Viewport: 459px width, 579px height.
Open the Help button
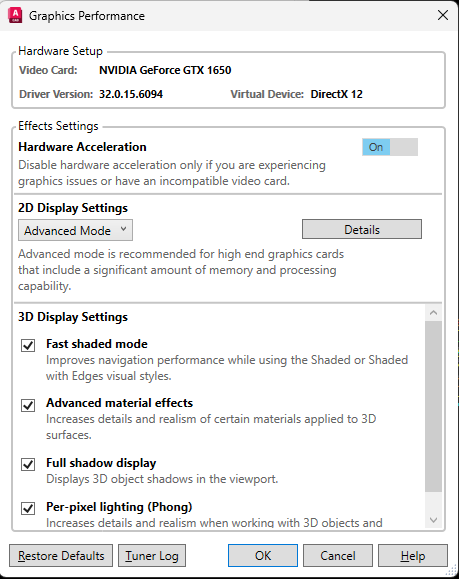[x=413, y=555]
